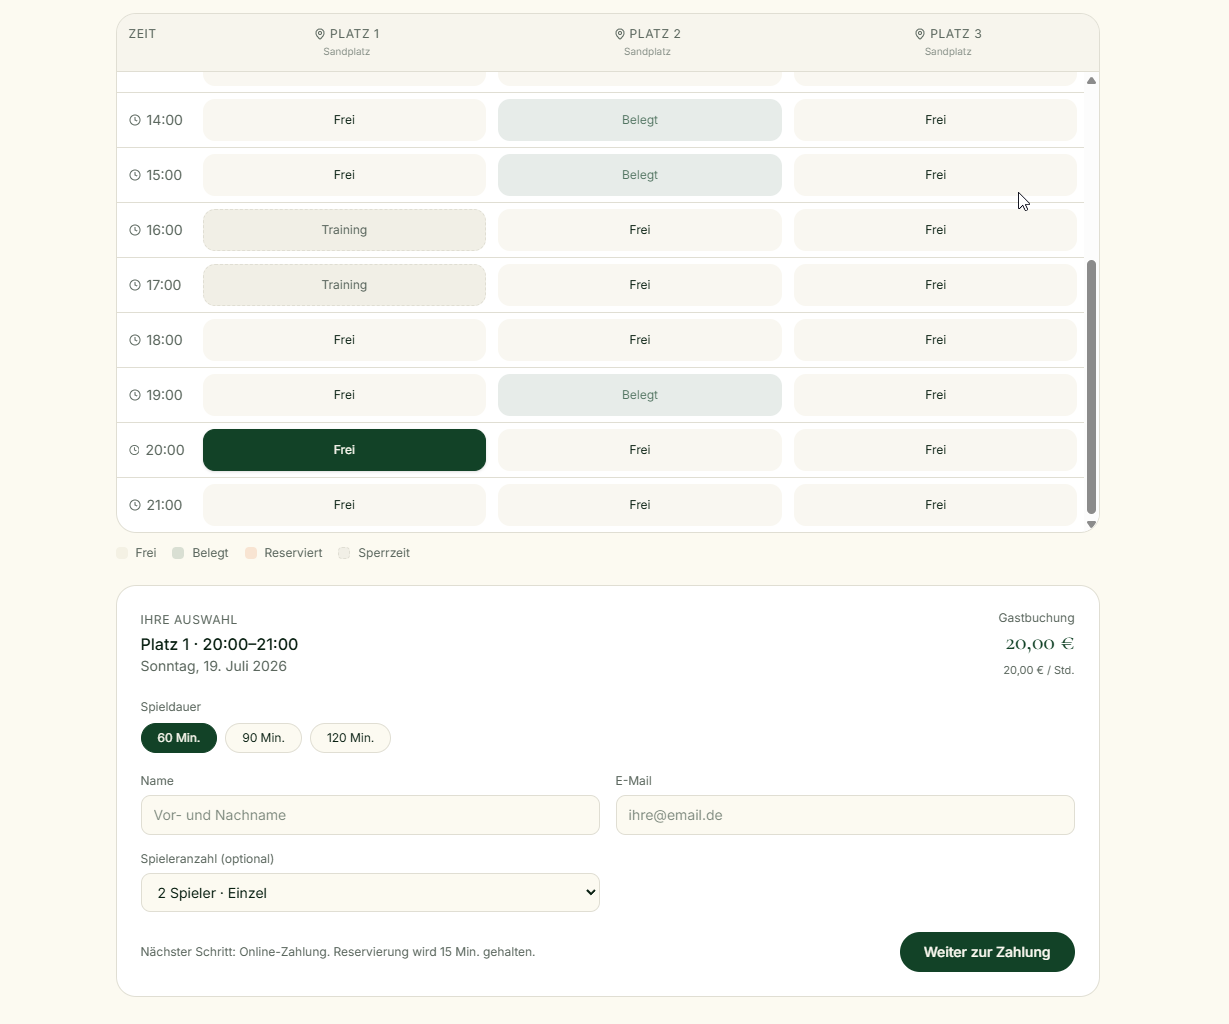
Task: Choose the 120 Min. duration
Action: click(350, 738)
